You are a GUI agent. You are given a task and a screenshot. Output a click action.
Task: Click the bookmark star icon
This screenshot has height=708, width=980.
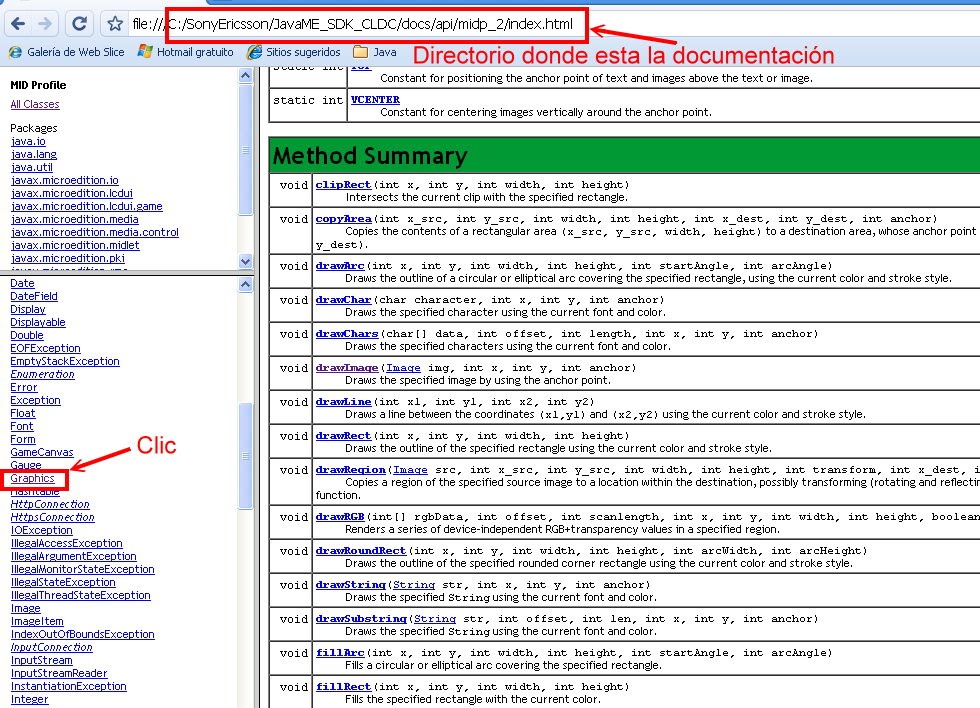click(114, 24)
